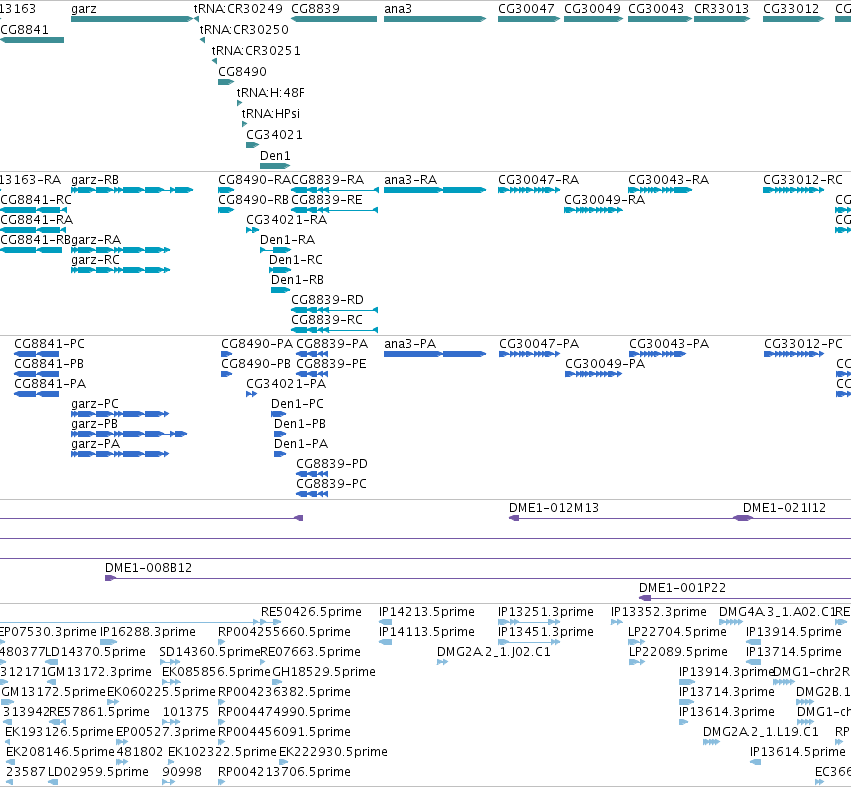
Task: Select the Den1-RC transcript
Action: [x=280, y=270]
